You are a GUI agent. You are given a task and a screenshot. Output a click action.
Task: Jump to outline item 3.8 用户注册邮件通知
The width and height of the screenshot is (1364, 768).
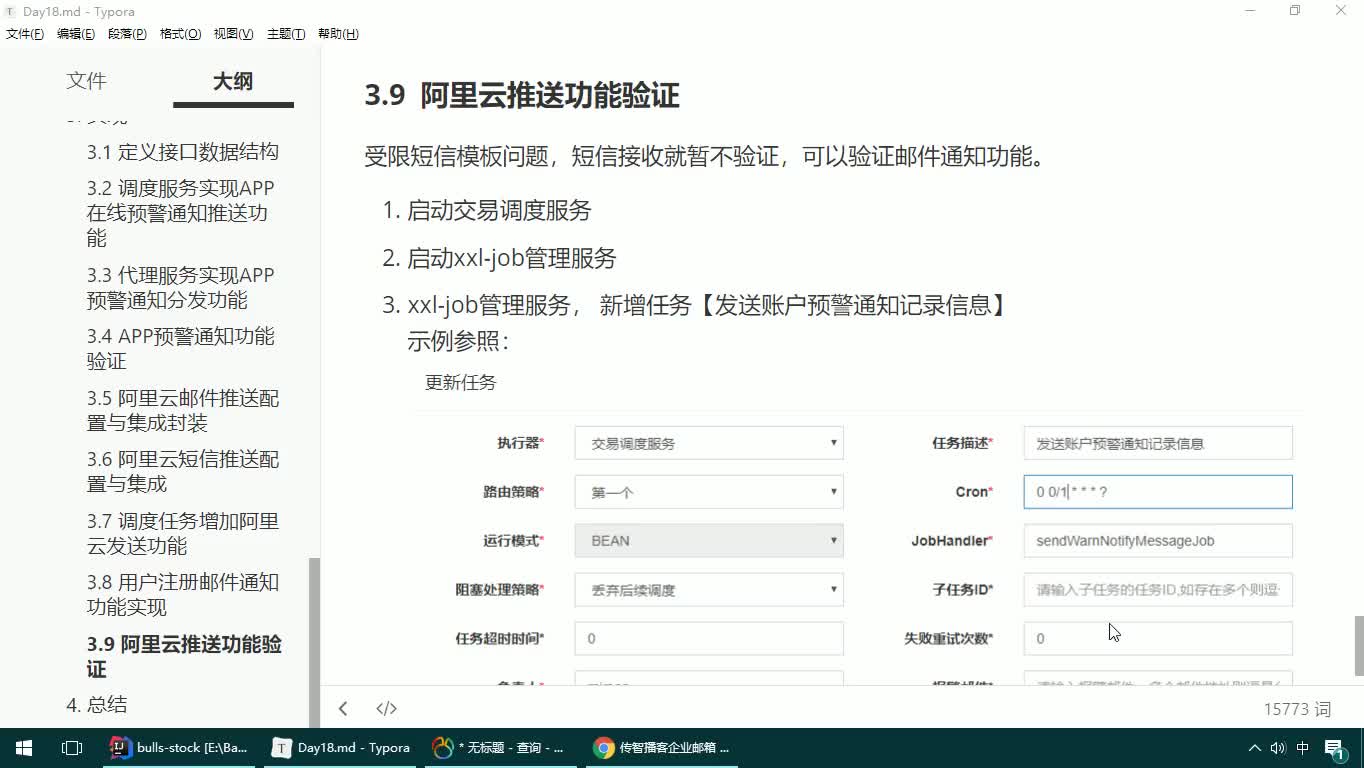[183, 594]
